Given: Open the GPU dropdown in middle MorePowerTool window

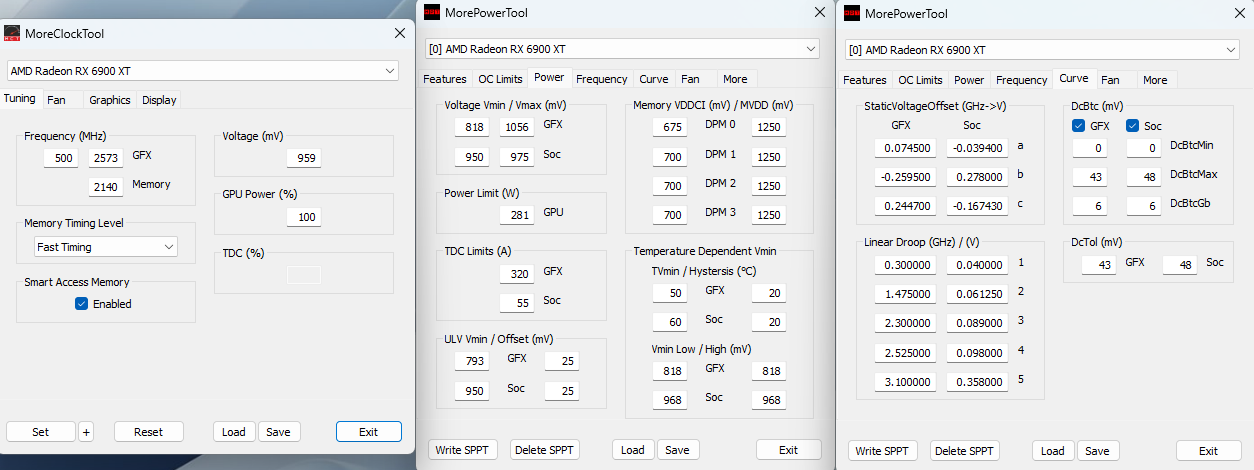Looking at the screenshot, I should coord(623,48).
